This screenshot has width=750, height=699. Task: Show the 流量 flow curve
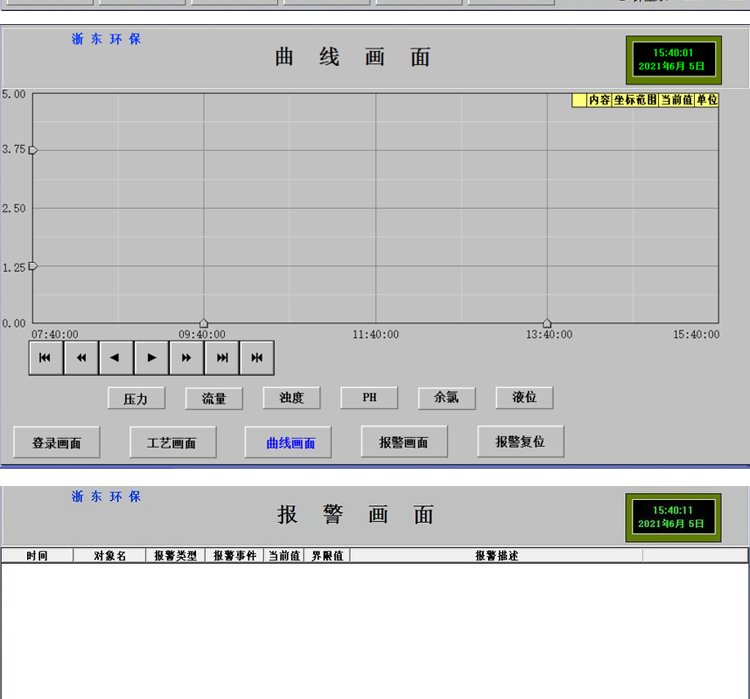pos(214,398)
